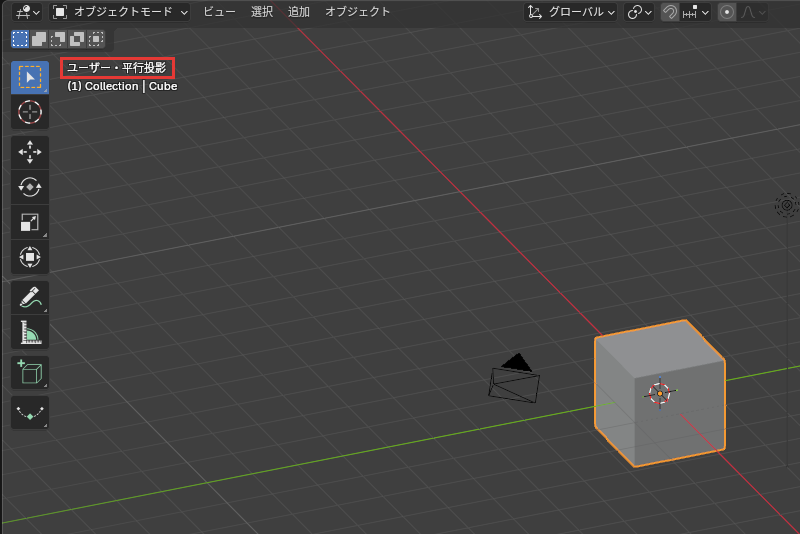Select the Scale tool
800x534 pixels.
(30, 222)
